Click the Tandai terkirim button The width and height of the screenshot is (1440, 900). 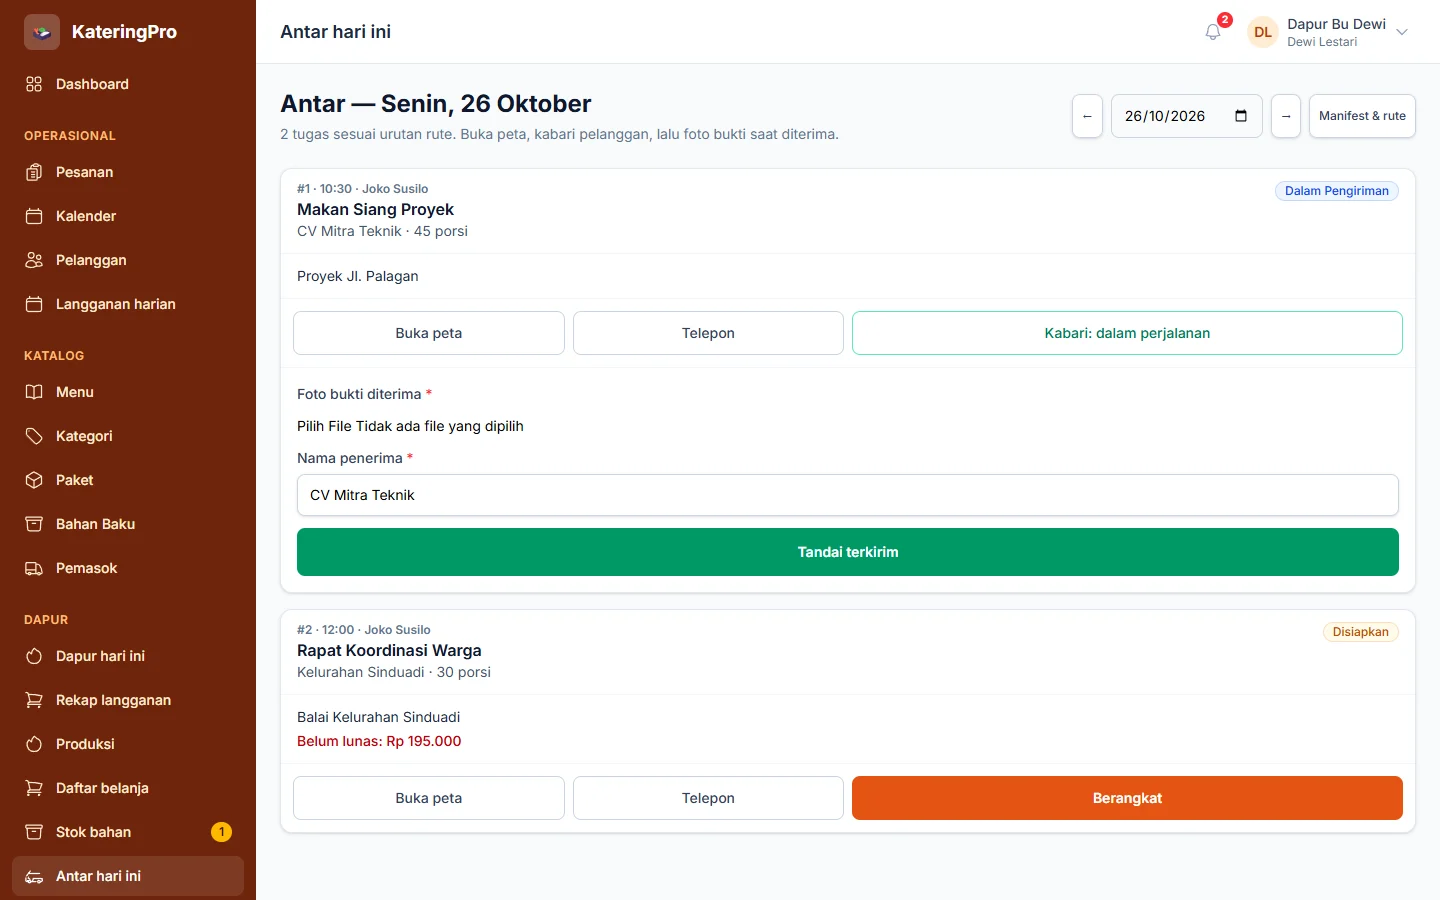(x=848, y=552)
